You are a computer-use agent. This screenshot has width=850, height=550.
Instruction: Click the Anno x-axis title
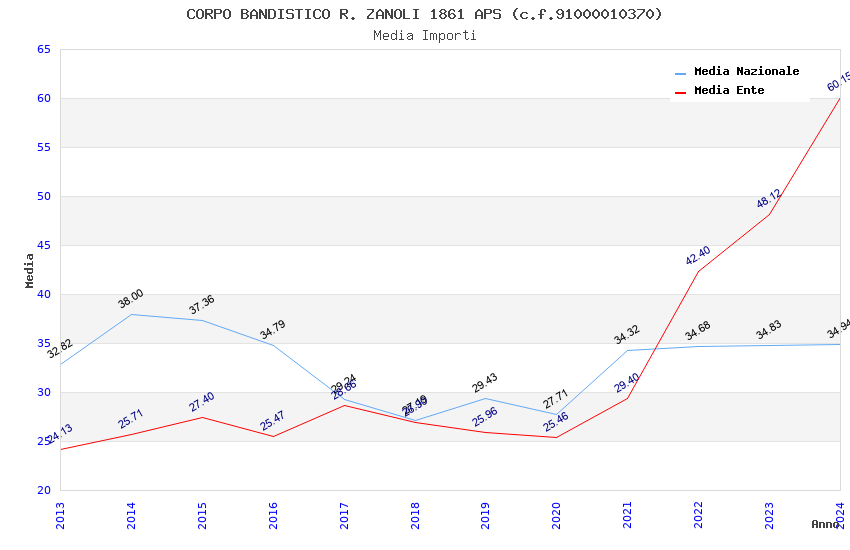[825, 524]
